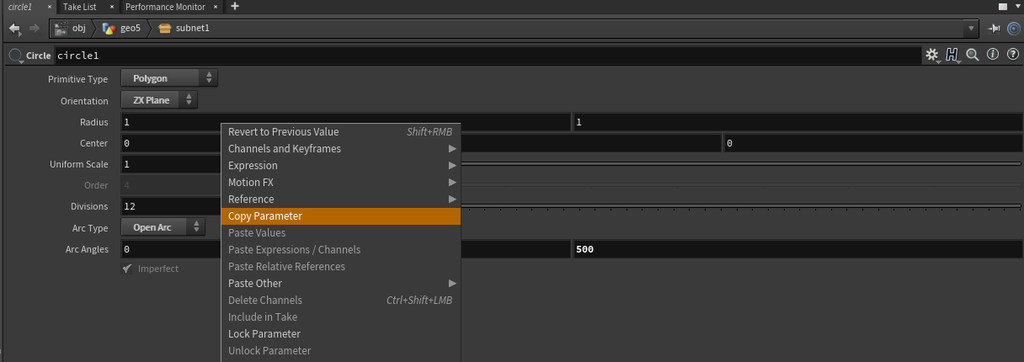Viewport: 1024px width, 362px height.
Task: Open the node help question icon
Action: click(x=1012, y=56)
